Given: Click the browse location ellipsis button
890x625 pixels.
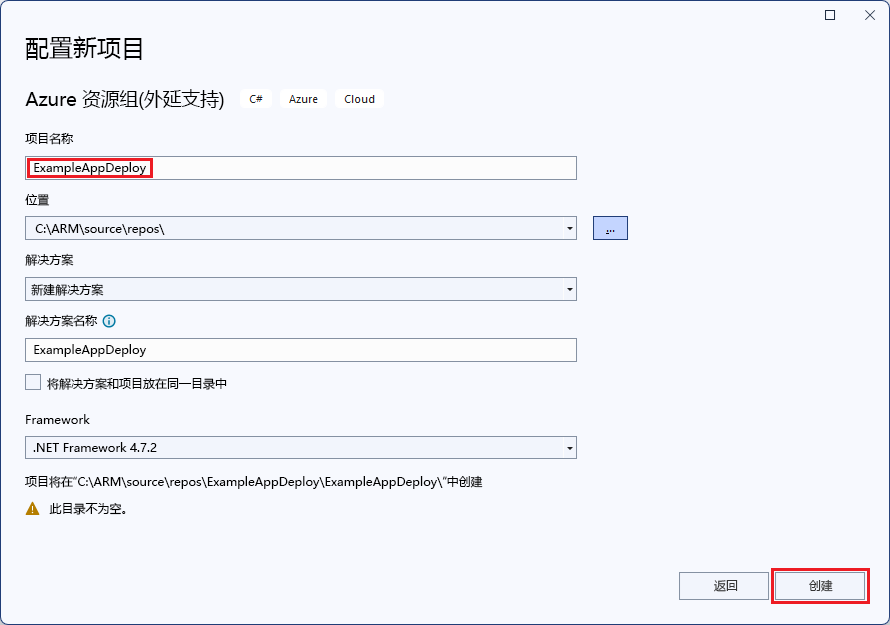Looking at the screenshot, I should coord(610,228).
